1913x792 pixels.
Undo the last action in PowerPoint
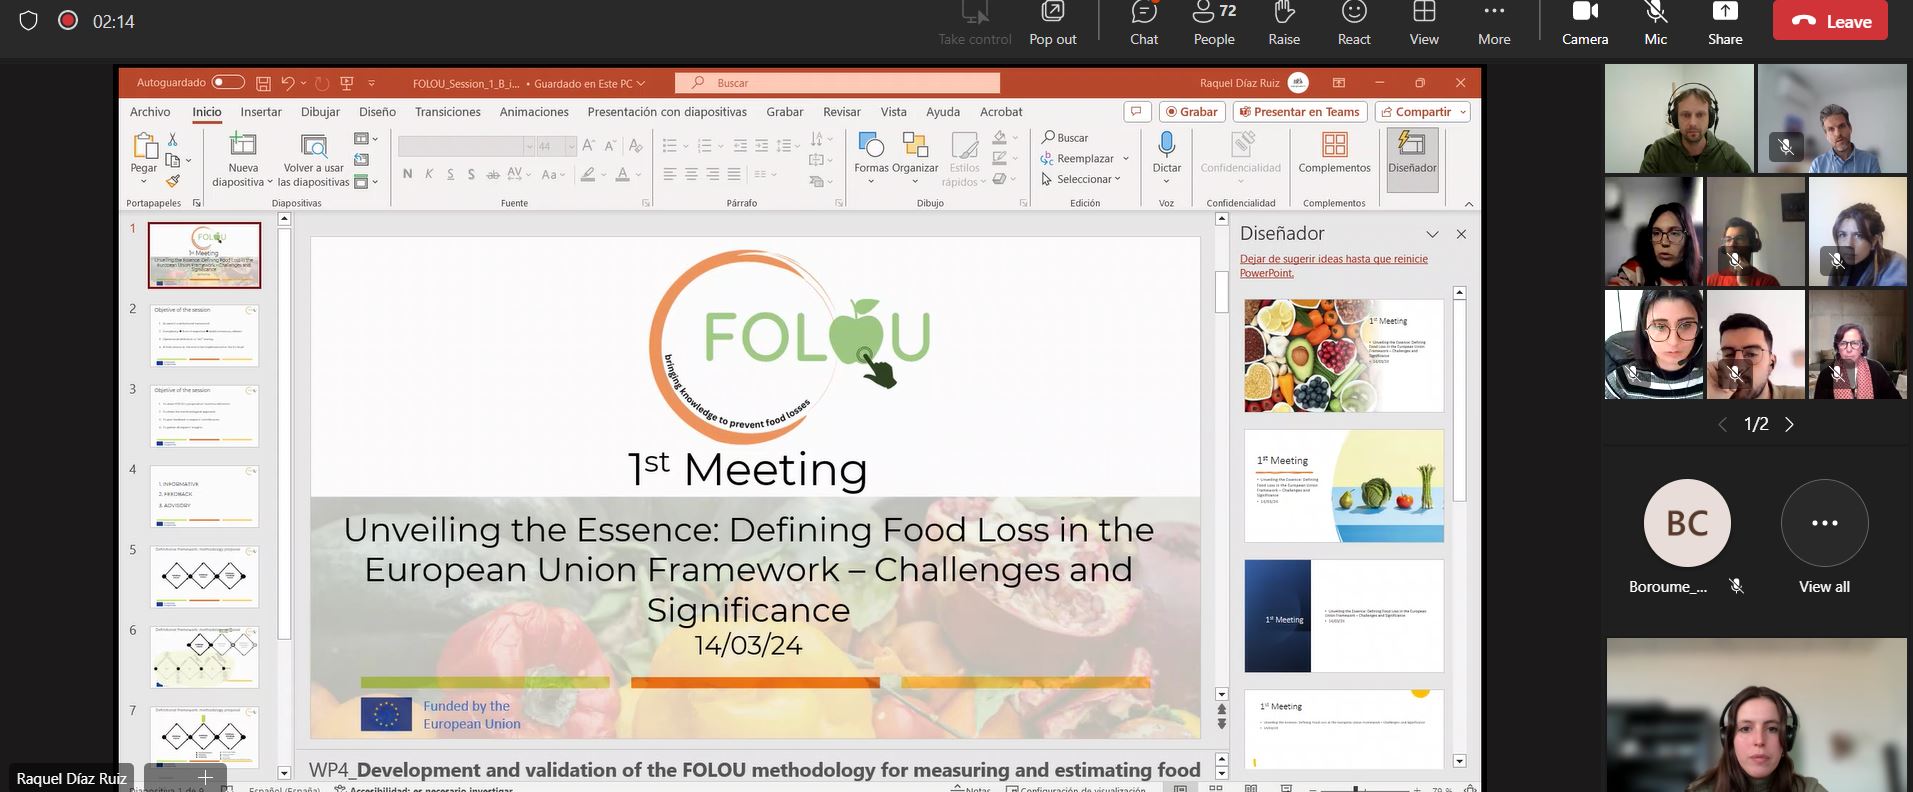pos(288,84)
